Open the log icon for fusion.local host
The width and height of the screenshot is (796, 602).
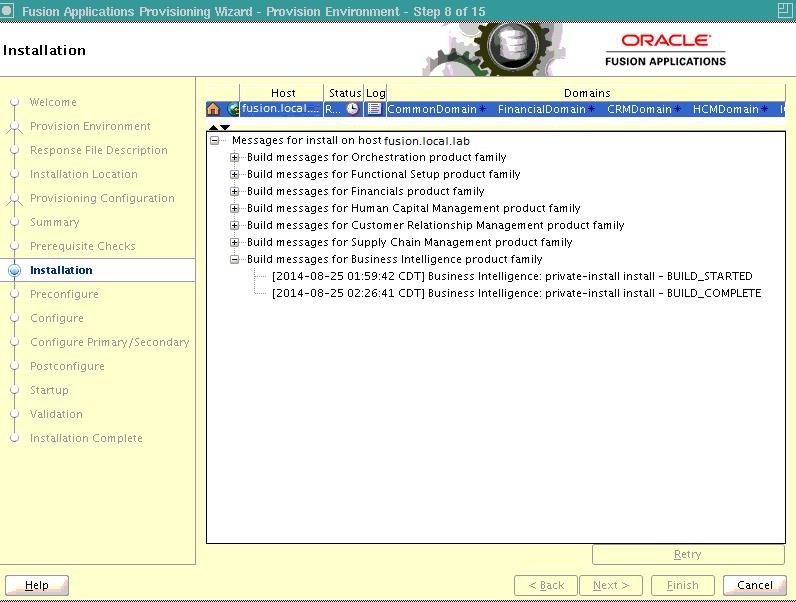pyautogui.click(x=374, y=109)
